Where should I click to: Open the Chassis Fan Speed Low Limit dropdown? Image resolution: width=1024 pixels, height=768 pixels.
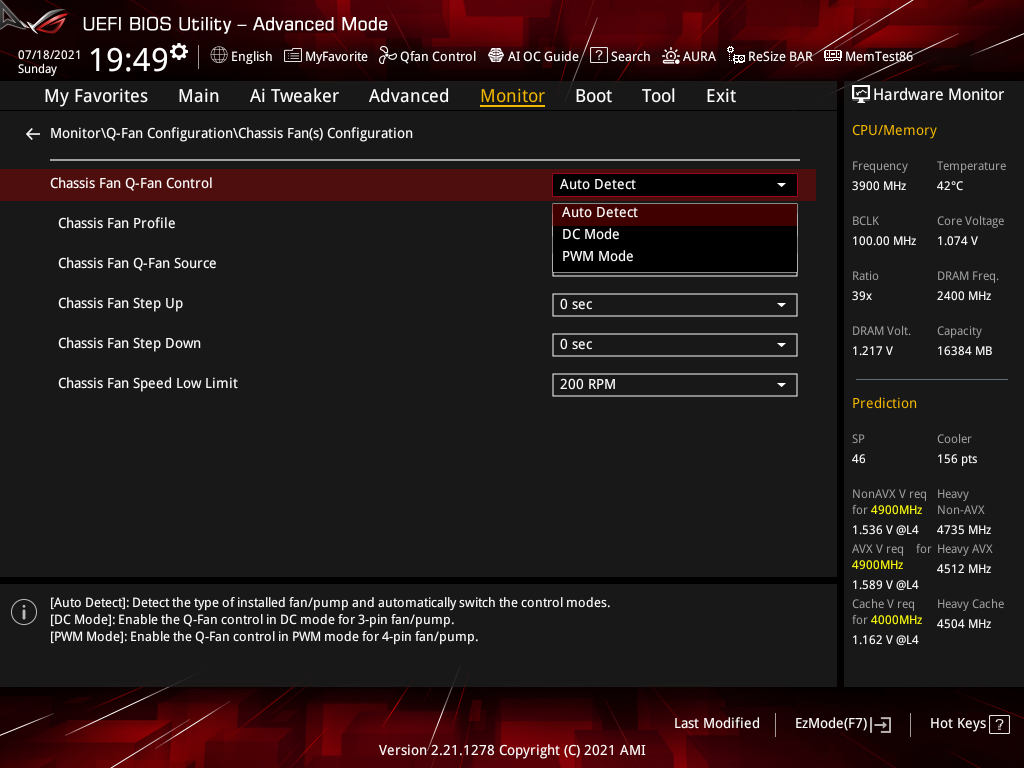674,384
